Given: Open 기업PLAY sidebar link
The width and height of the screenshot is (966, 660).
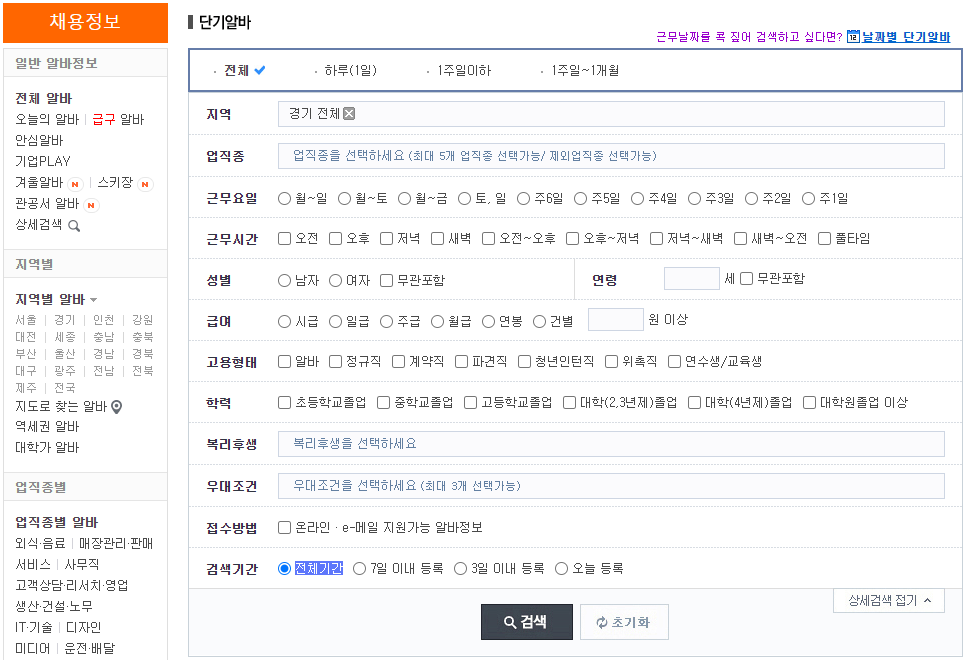Looking at the screenshot, I should tap(43, 161).
